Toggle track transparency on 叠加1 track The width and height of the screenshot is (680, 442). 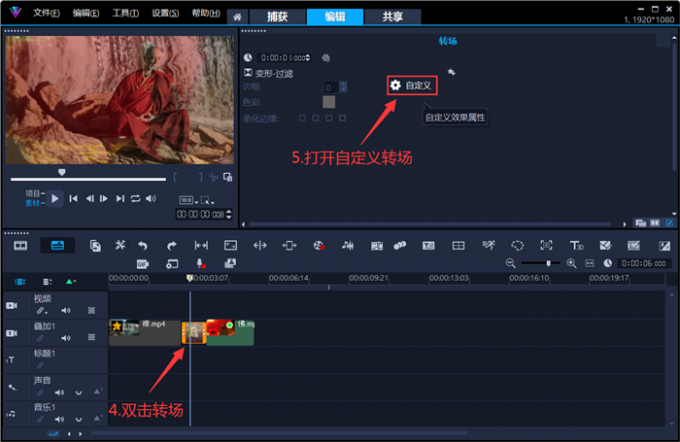point(92,337)
